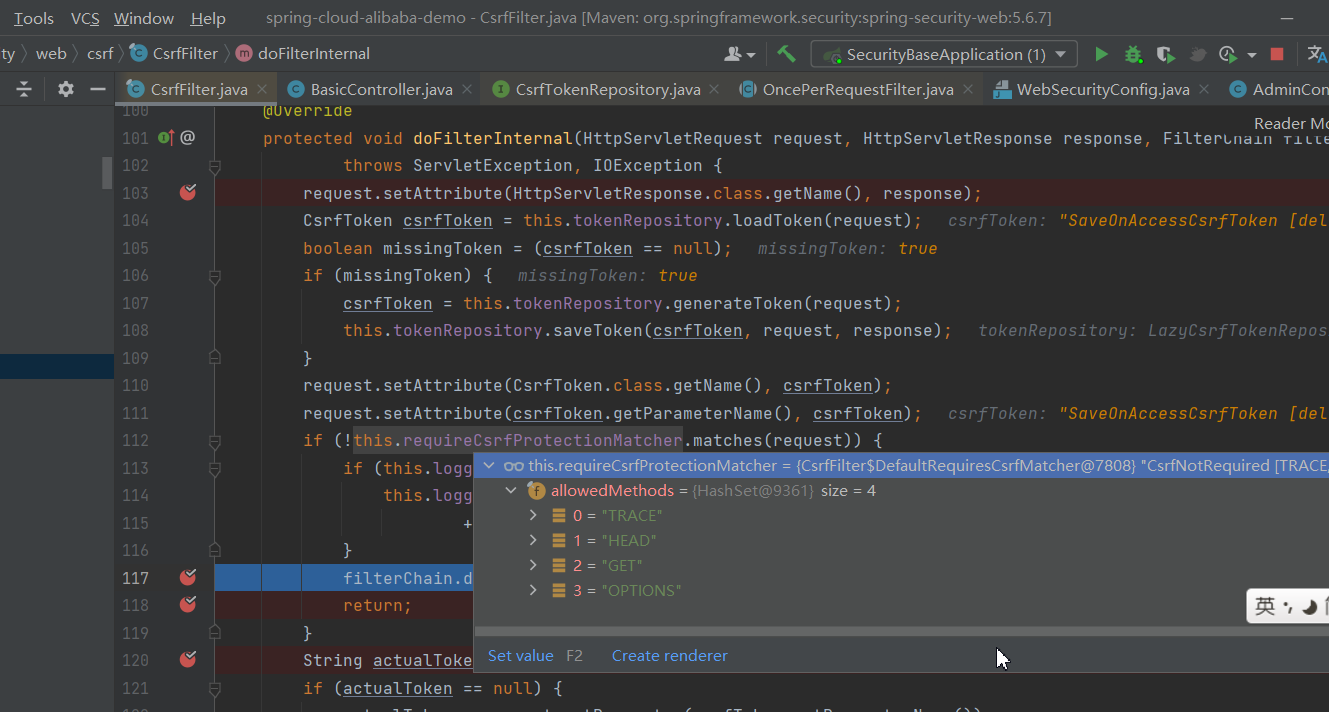The height and width of the screenshot is (712, 1329).
Task: Toggle the breakpoint on line 117
Action: [x=187, y=577]
